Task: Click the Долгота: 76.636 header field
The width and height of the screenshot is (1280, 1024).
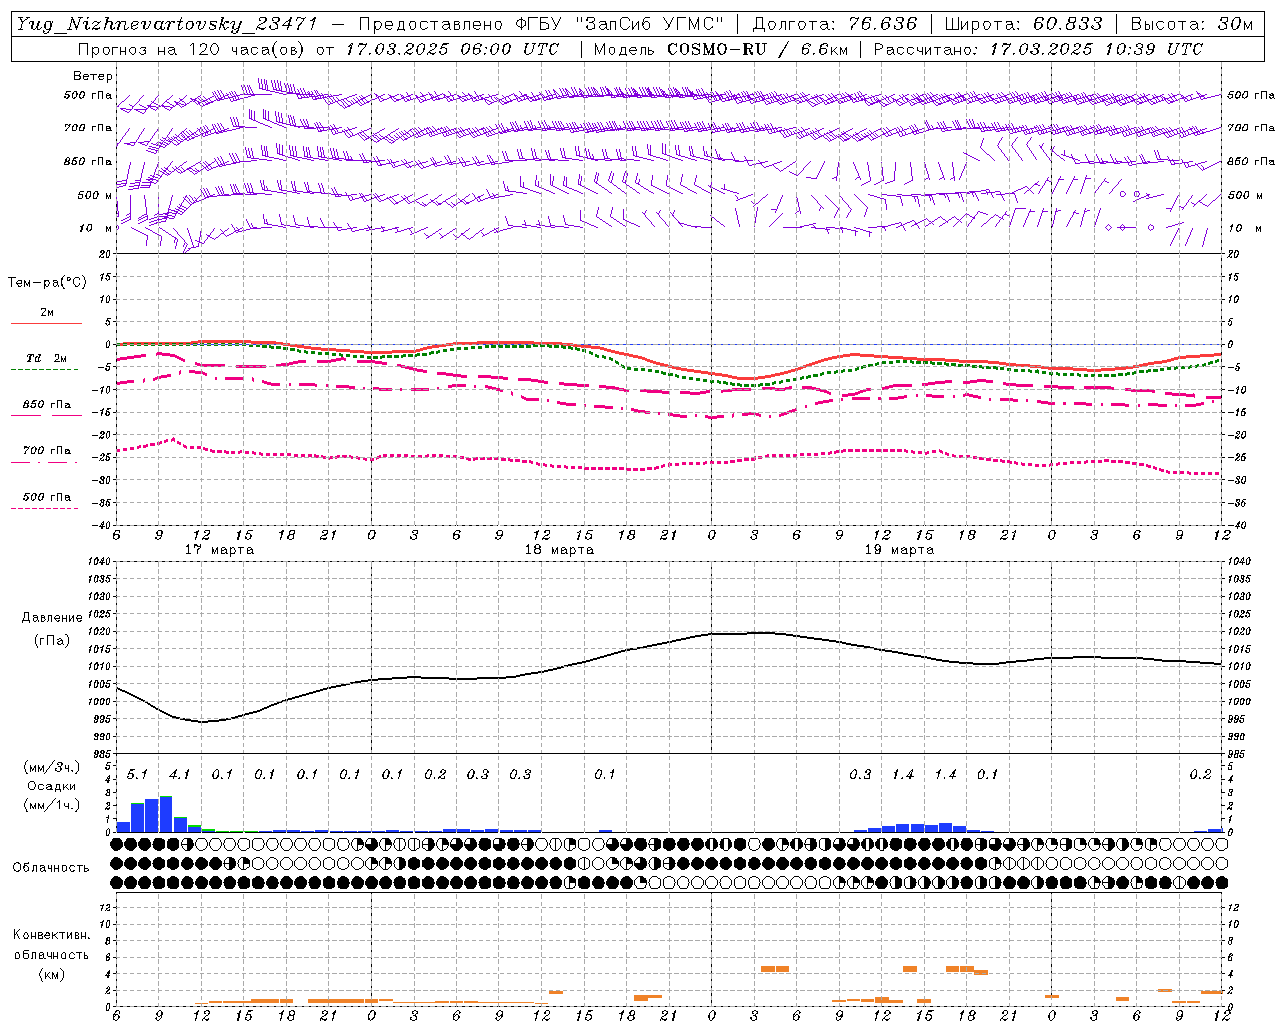Action: [x=835, y=24]
